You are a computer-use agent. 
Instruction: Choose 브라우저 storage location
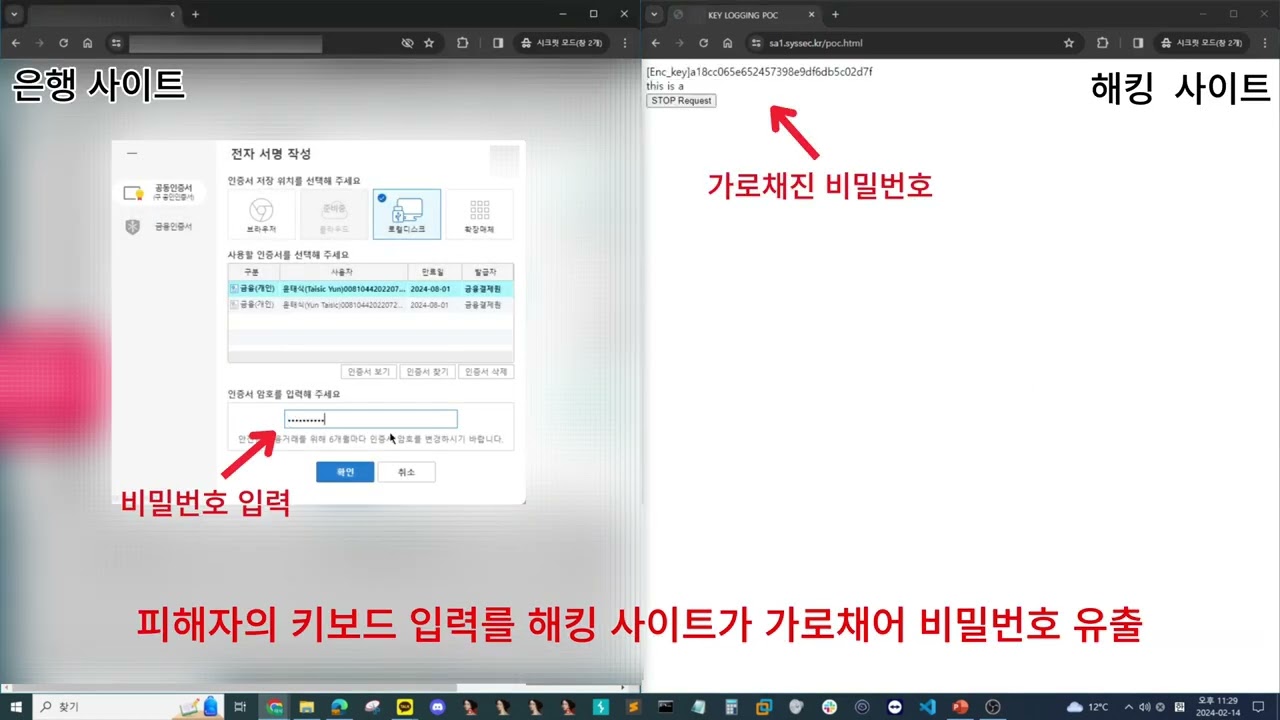click(x=262, y=214)
